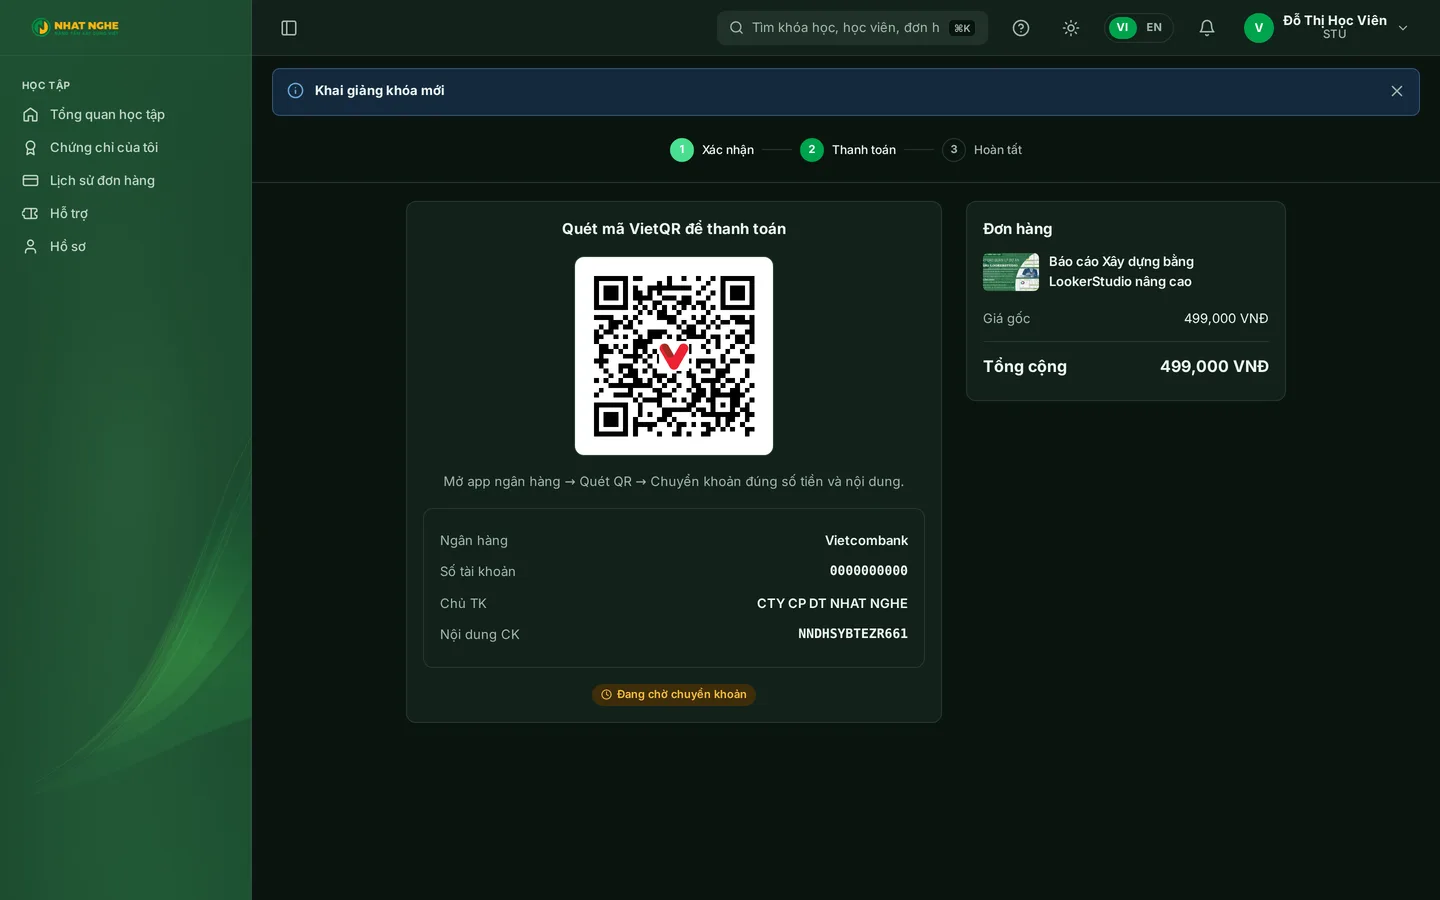Open Chứng chỉ của tôi
Viewport: 1440px width, 900px height.
104,148
